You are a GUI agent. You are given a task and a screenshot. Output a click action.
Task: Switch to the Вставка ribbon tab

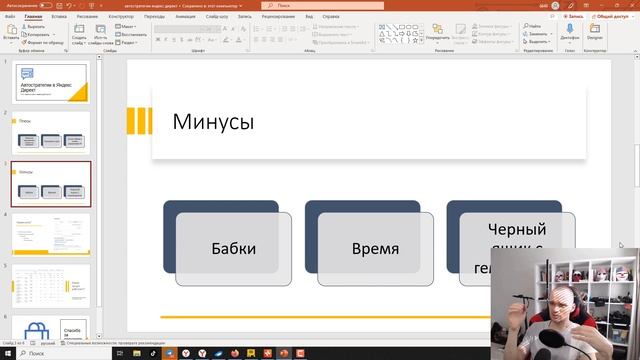tap(59, 17)
